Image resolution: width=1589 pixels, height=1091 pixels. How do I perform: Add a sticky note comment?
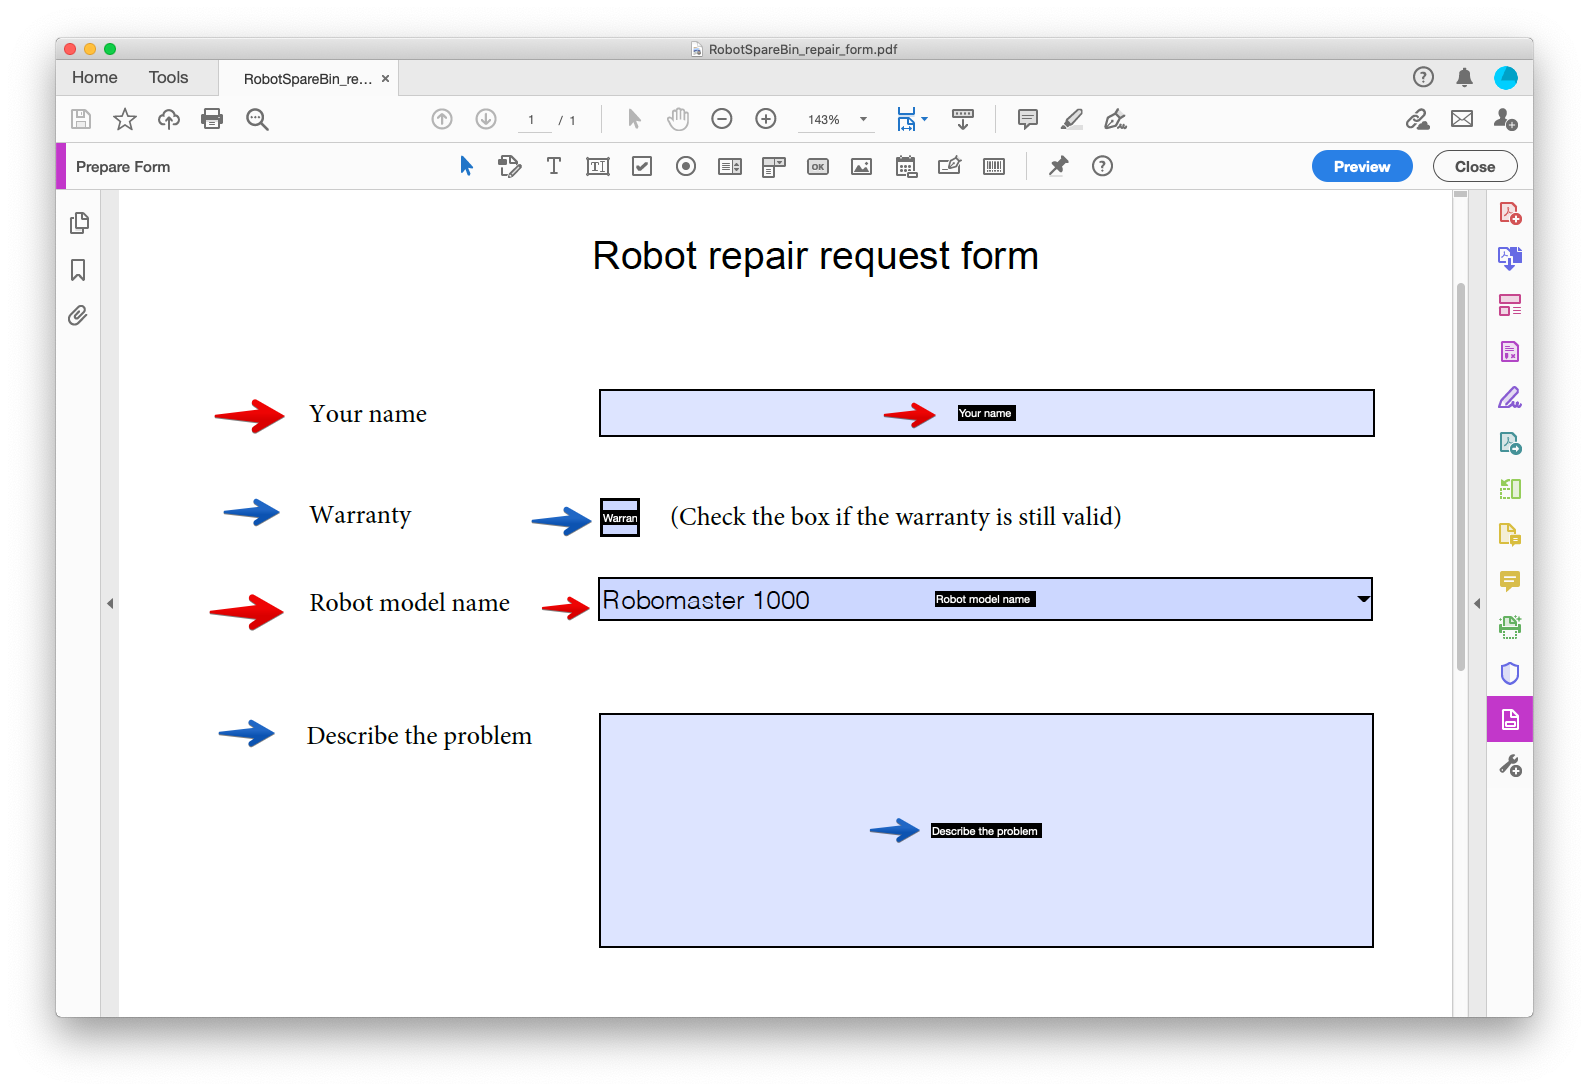click(1027, 119)
